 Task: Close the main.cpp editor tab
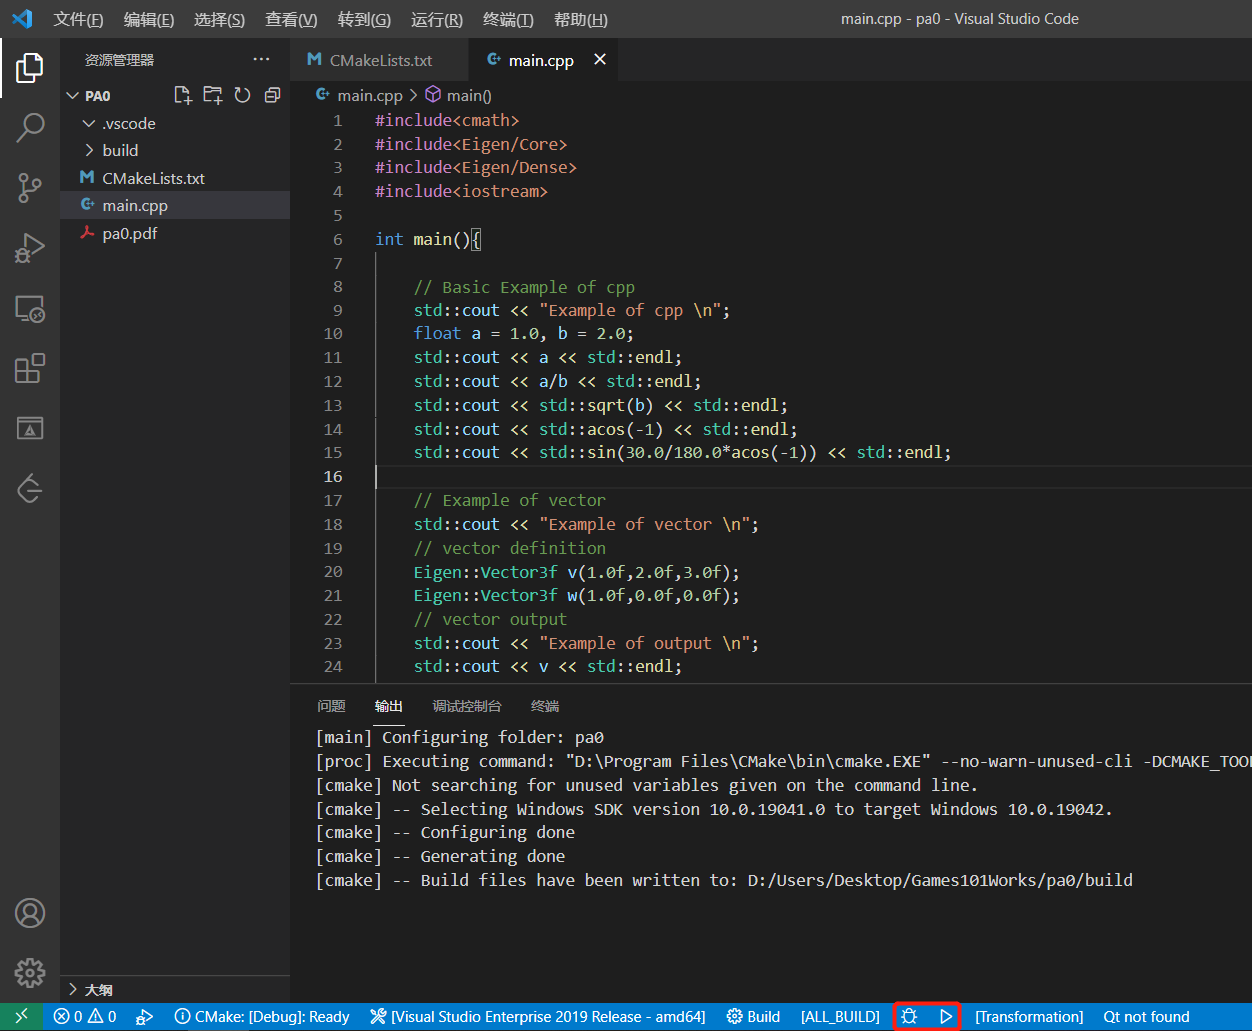[x=600, y=60]
